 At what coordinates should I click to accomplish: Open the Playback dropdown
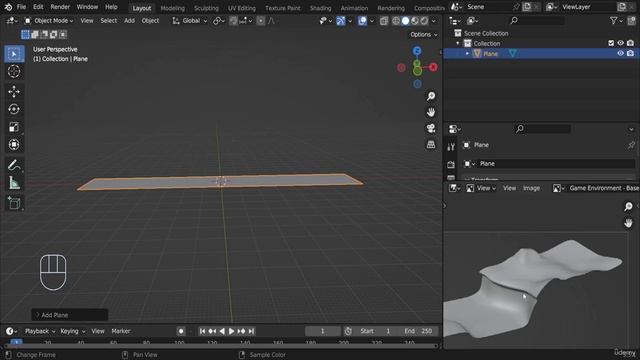40,331
